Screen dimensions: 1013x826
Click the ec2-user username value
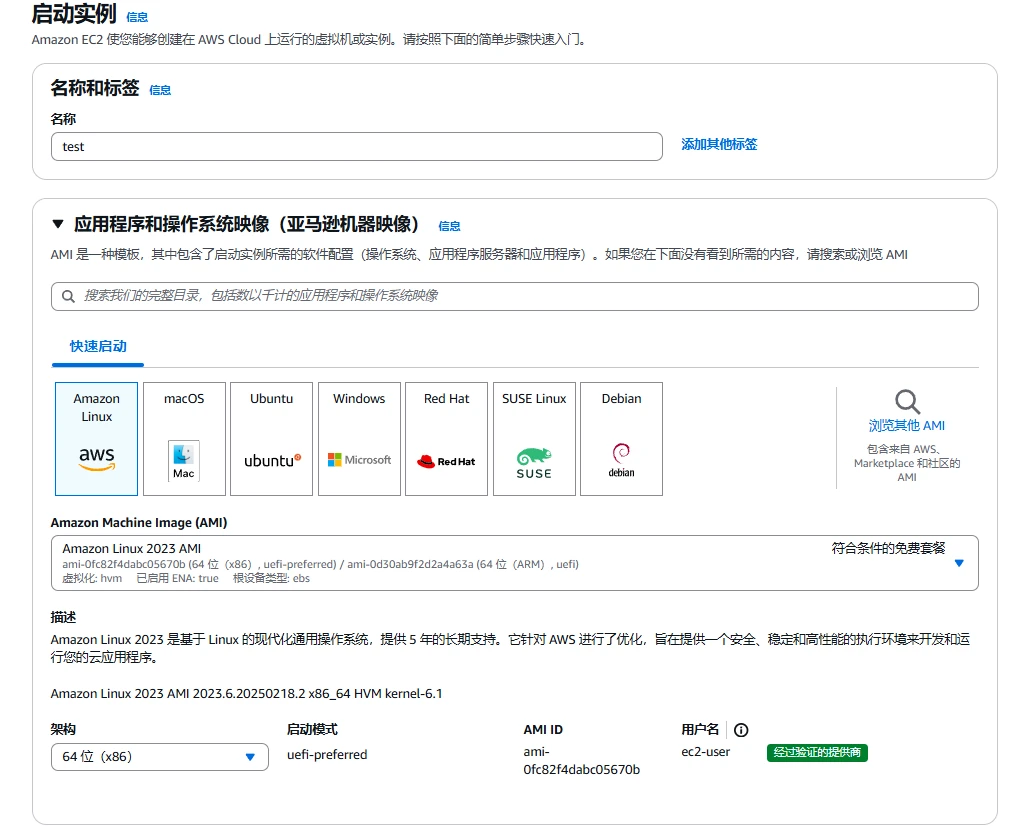[x=705, y=752]
